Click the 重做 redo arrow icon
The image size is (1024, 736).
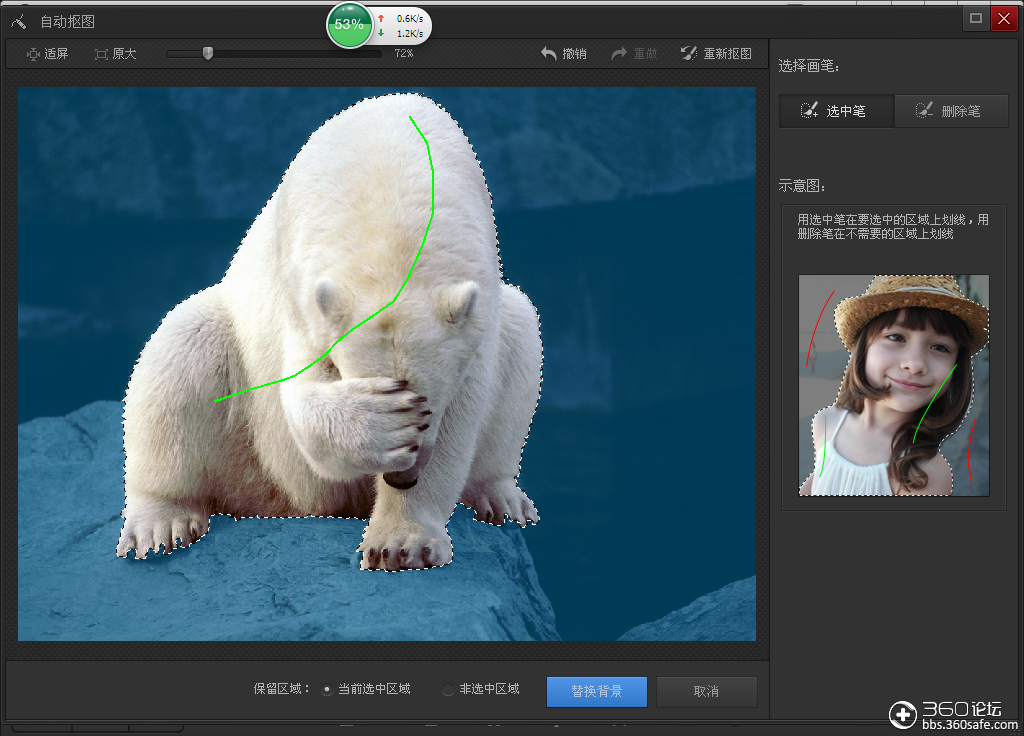(620, 53)
